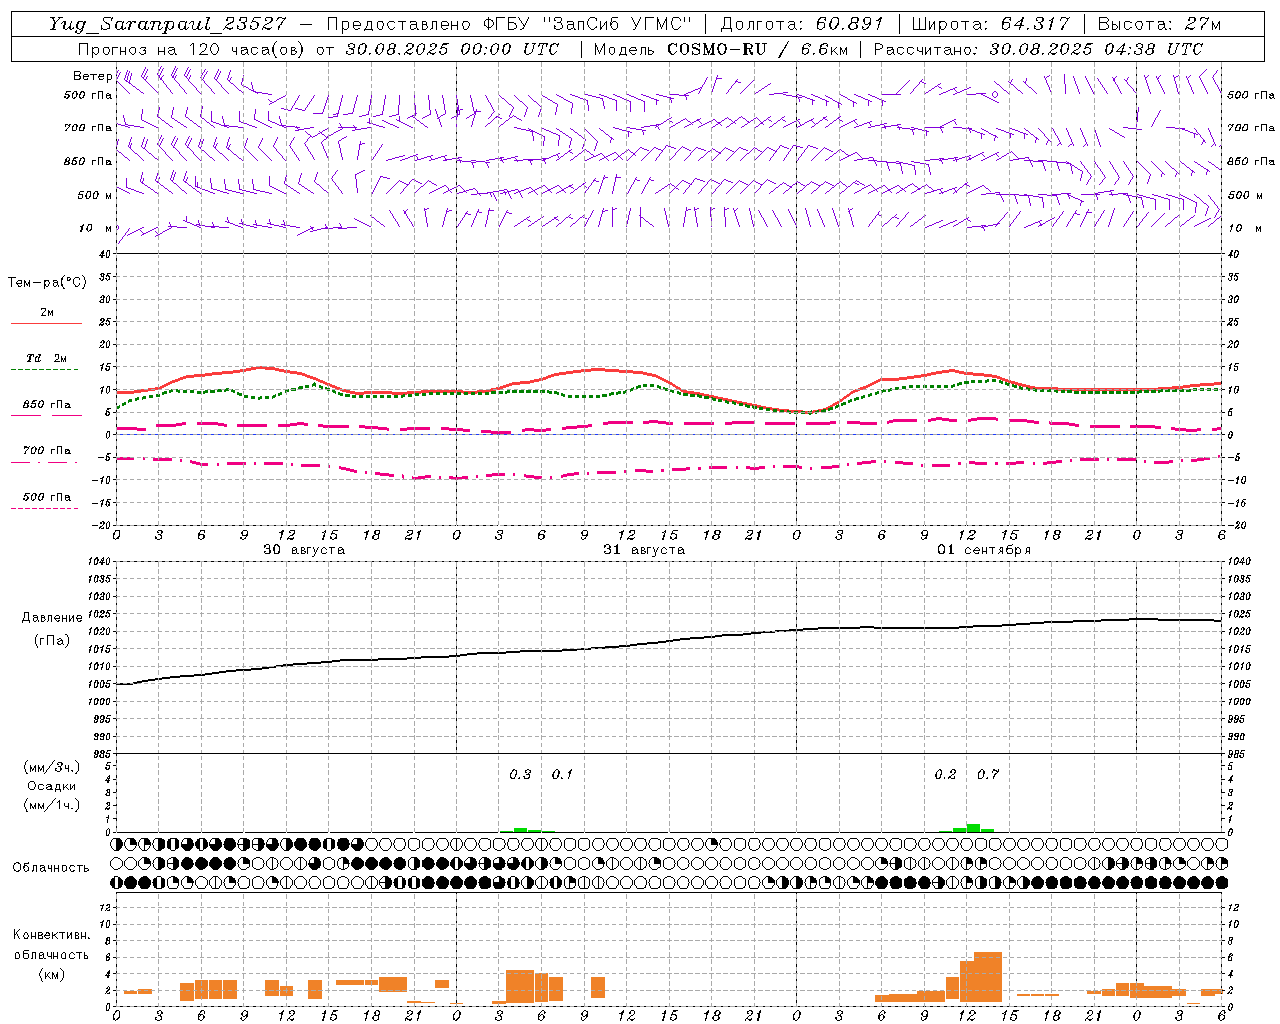The height and width of the screenshot is (1024, 1280).
Task: Click the Давление pressure panel label
Action: coord(52,618)
